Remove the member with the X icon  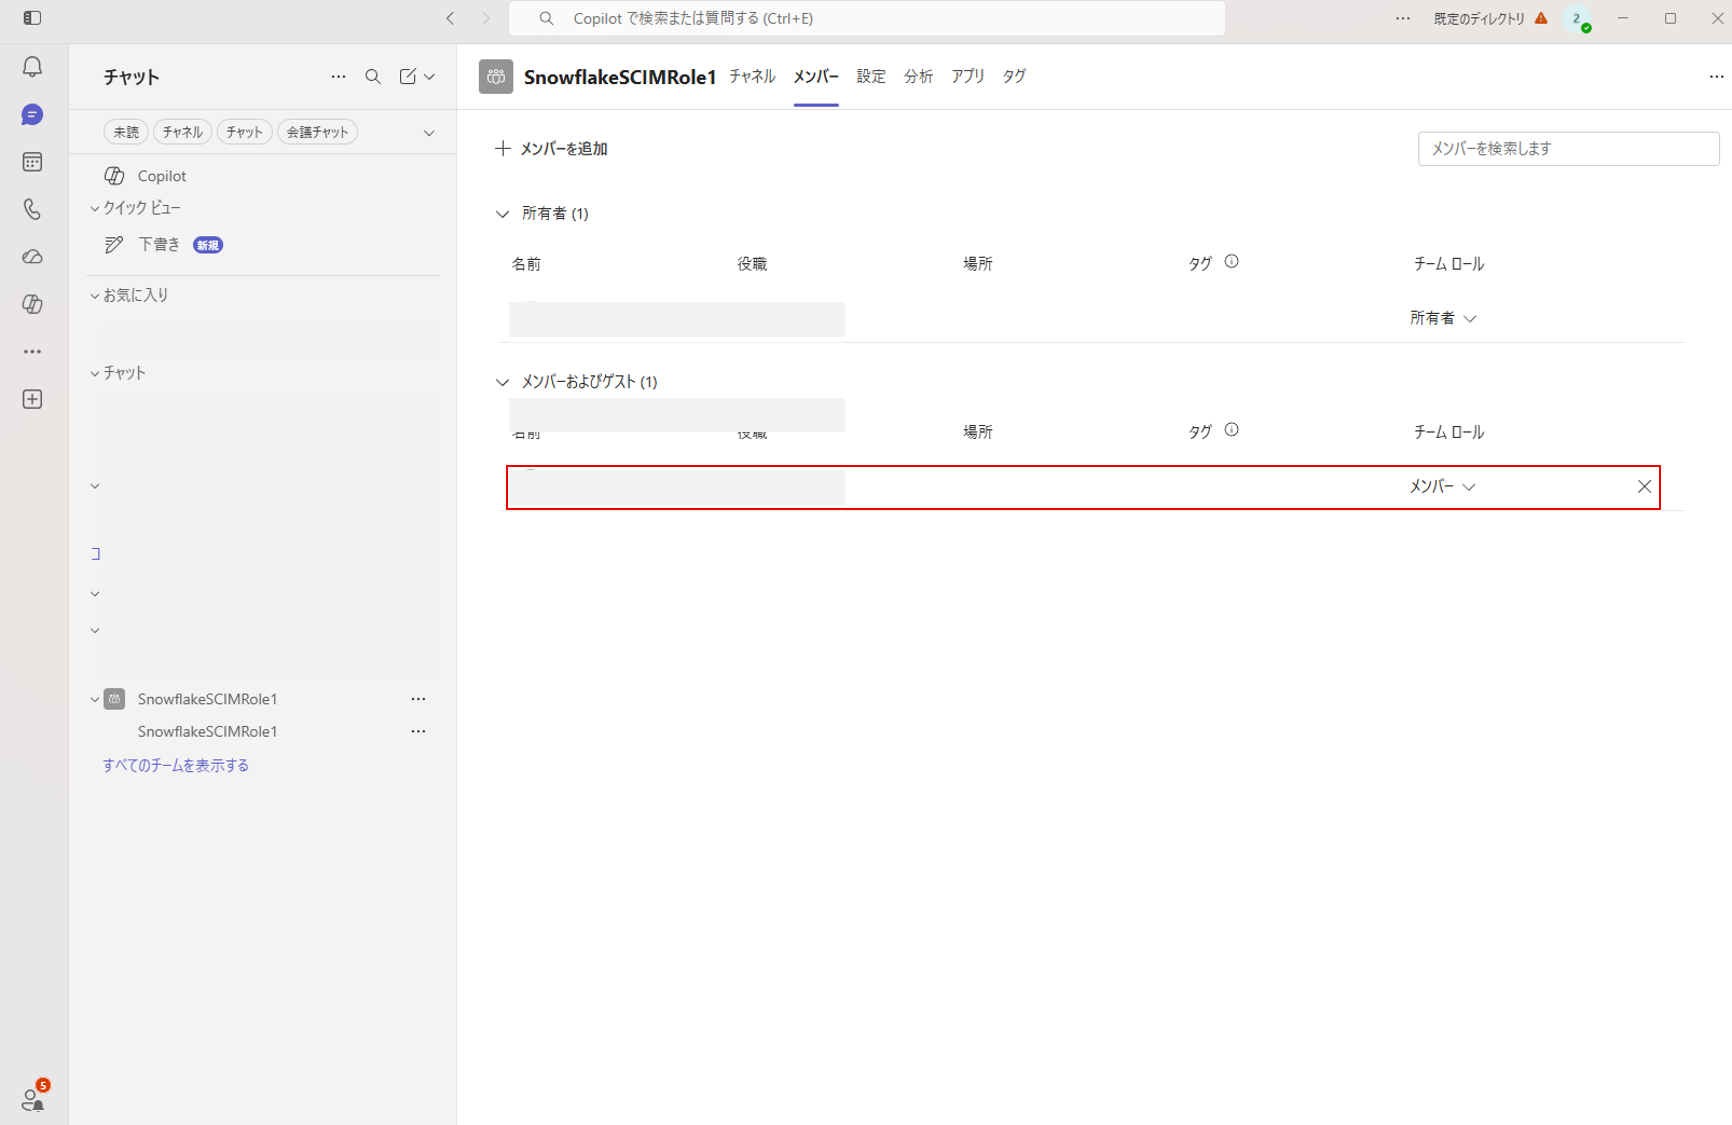pyautogui.click(x=1644, y=486)
